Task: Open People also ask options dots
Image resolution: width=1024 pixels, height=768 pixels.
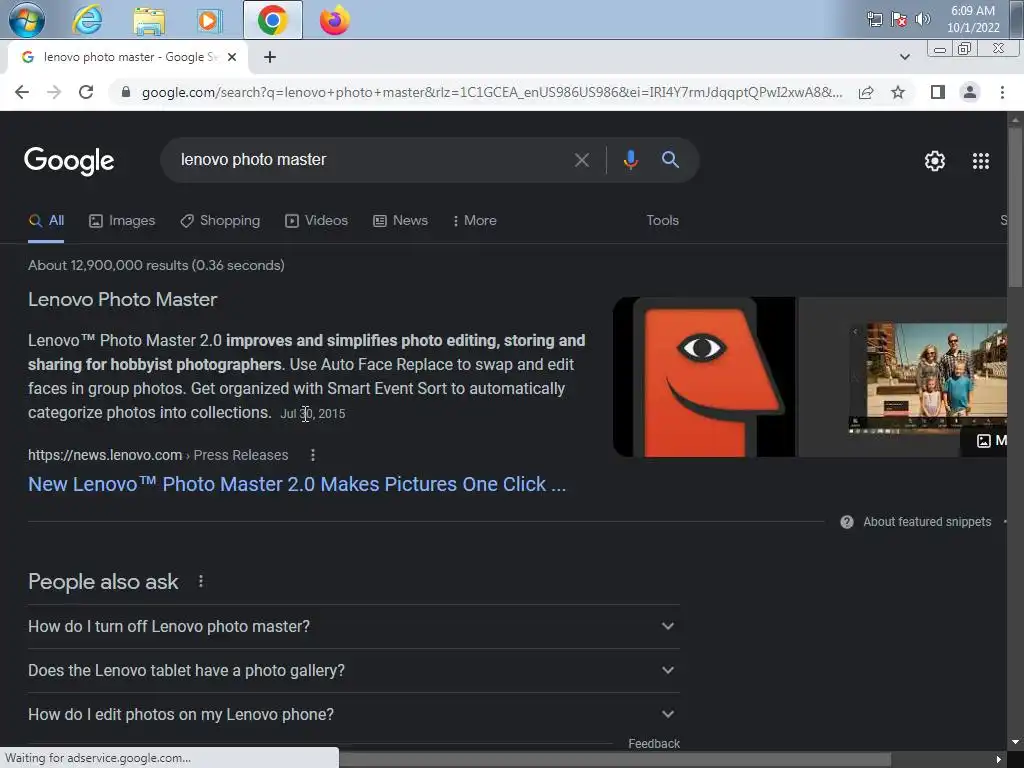Action: point(200,581)
